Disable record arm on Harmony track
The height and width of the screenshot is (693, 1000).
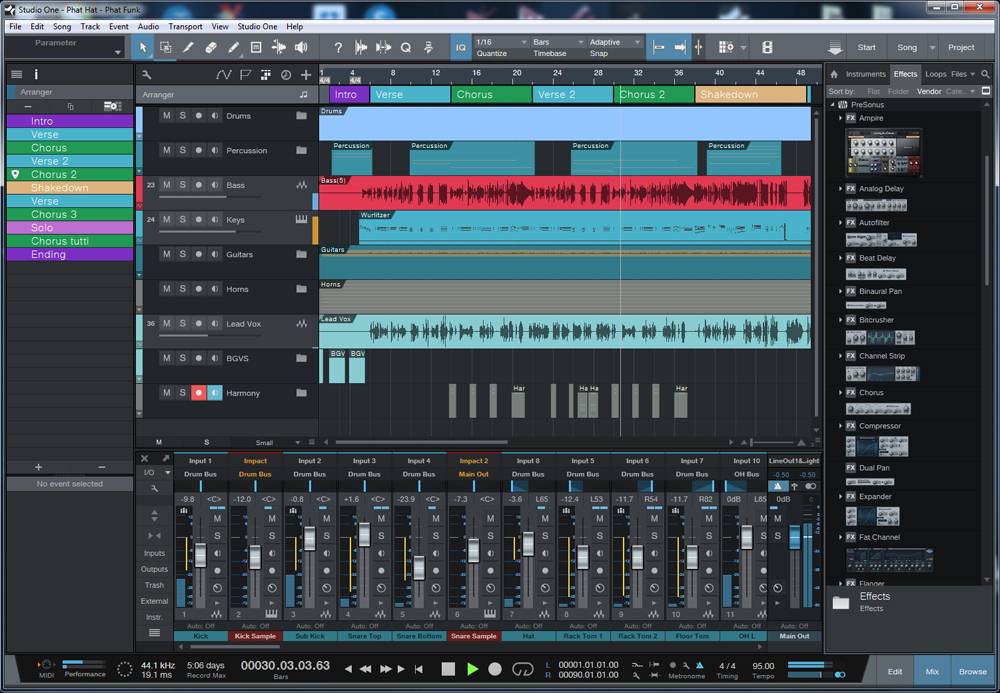[199, 393]
